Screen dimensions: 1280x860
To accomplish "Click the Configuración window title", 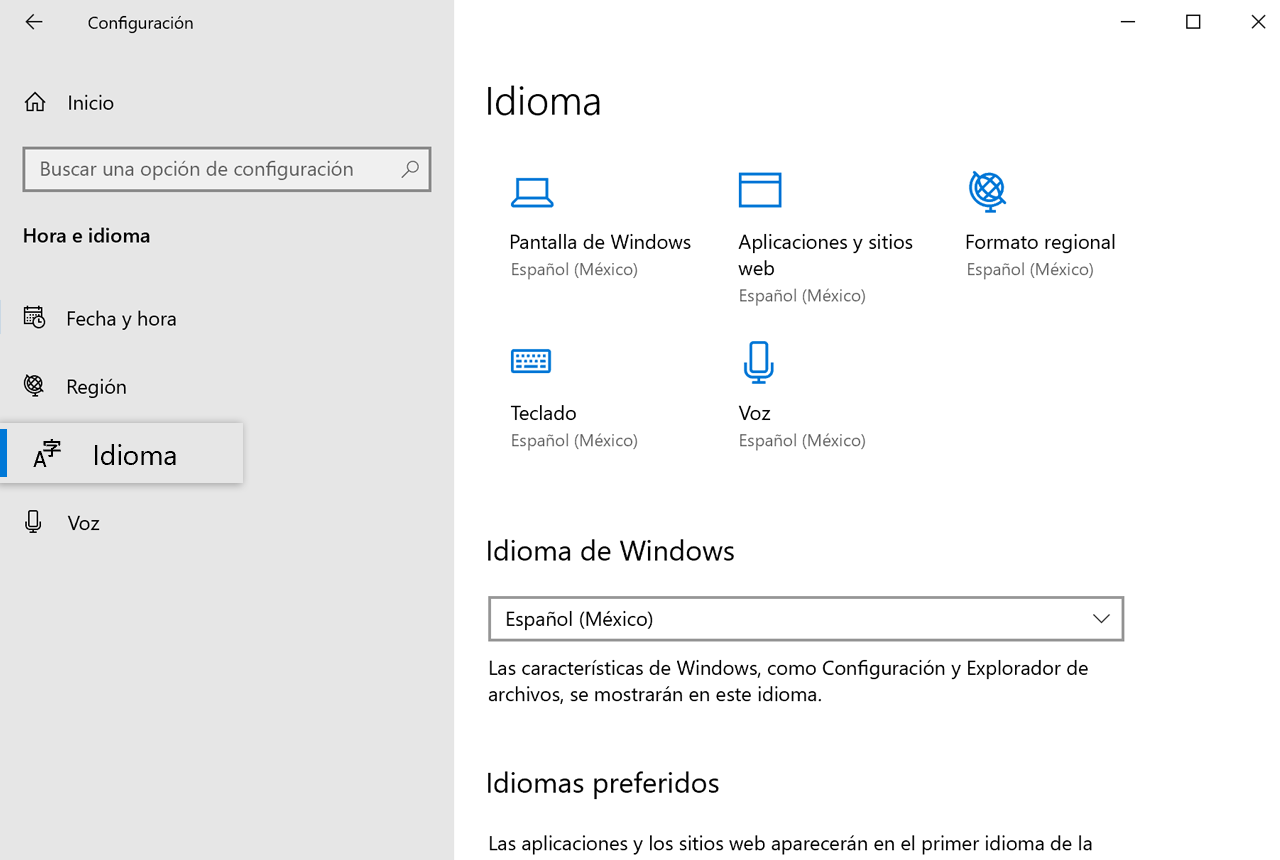I will [140, 22].
